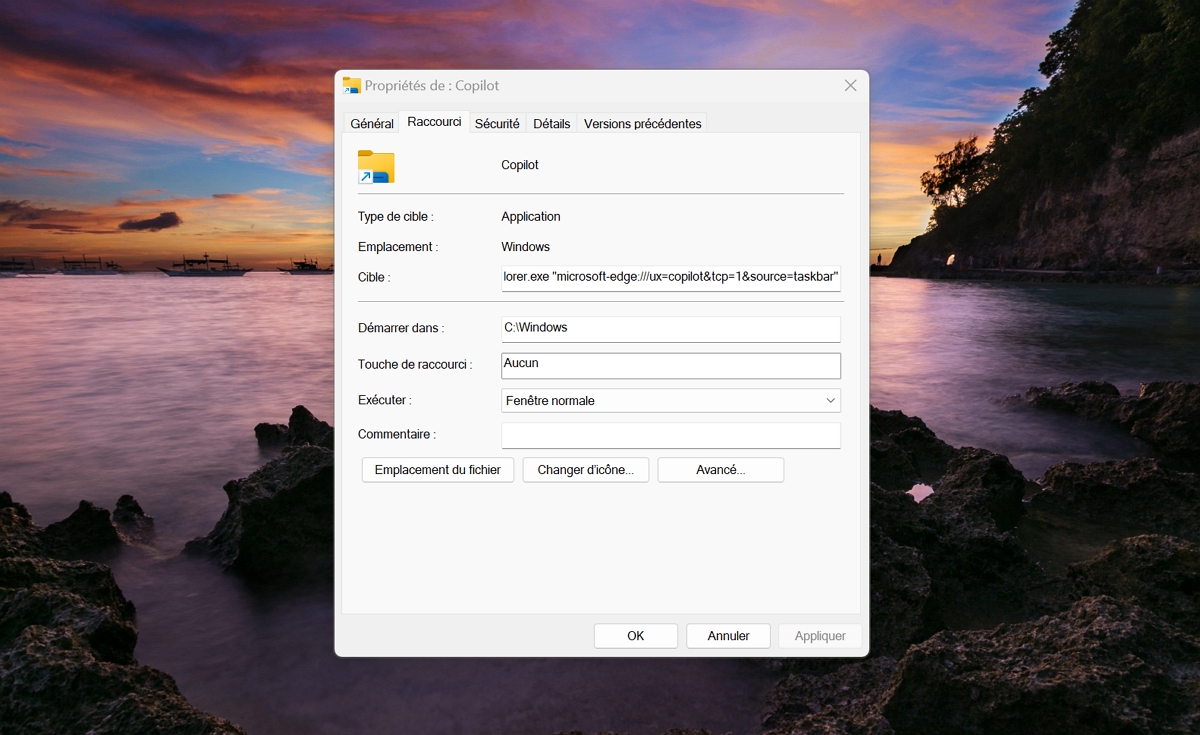The image size is (1200, 735).
Task: Click the Cible label
Action: (x=374, y=277)
